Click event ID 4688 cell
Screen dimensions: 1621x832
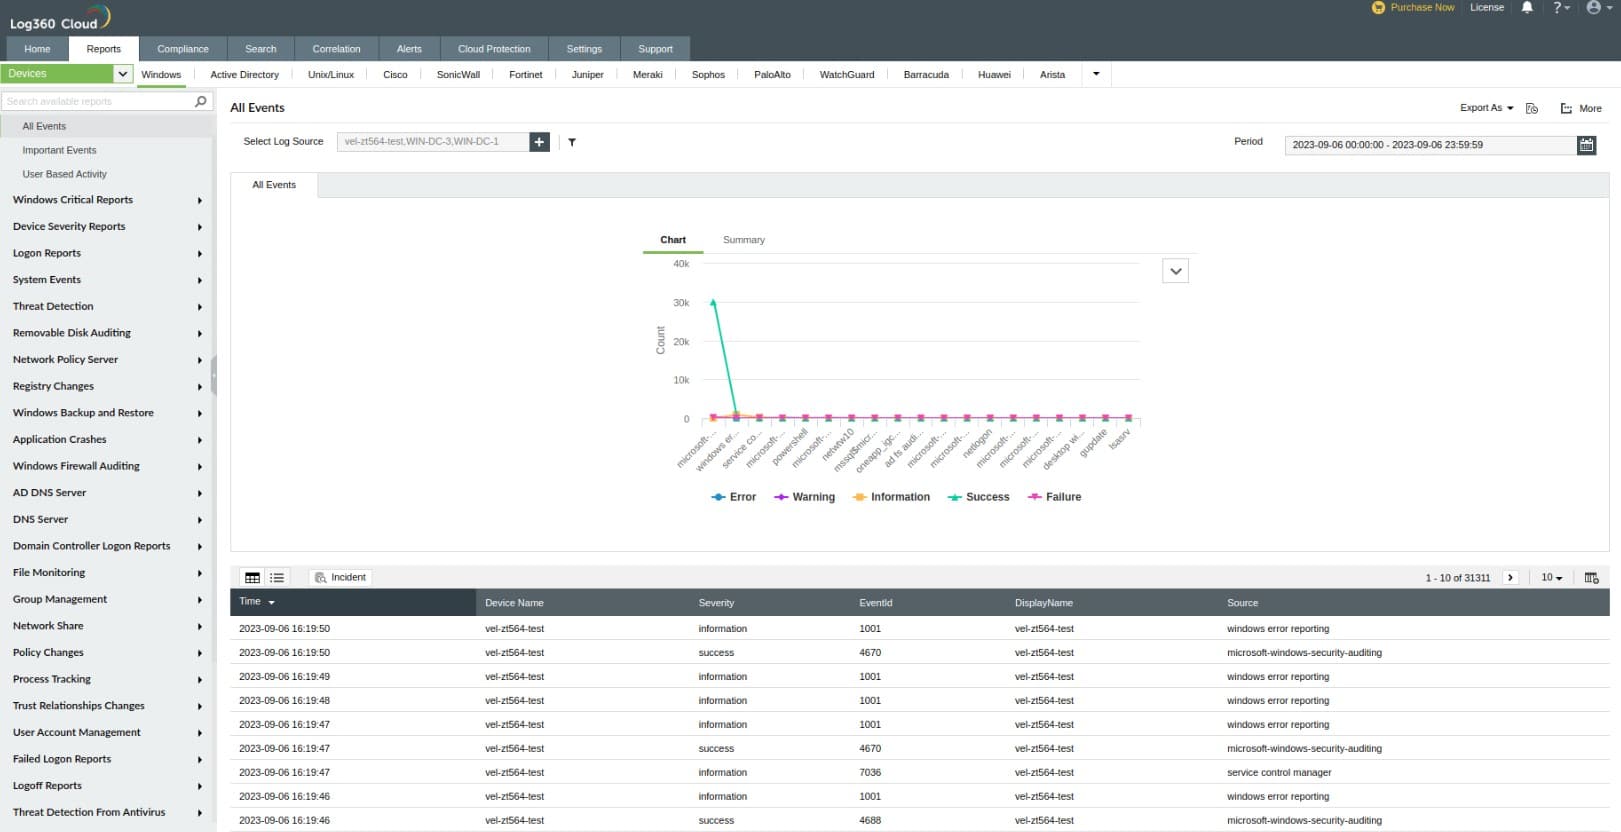coord(870,821)
